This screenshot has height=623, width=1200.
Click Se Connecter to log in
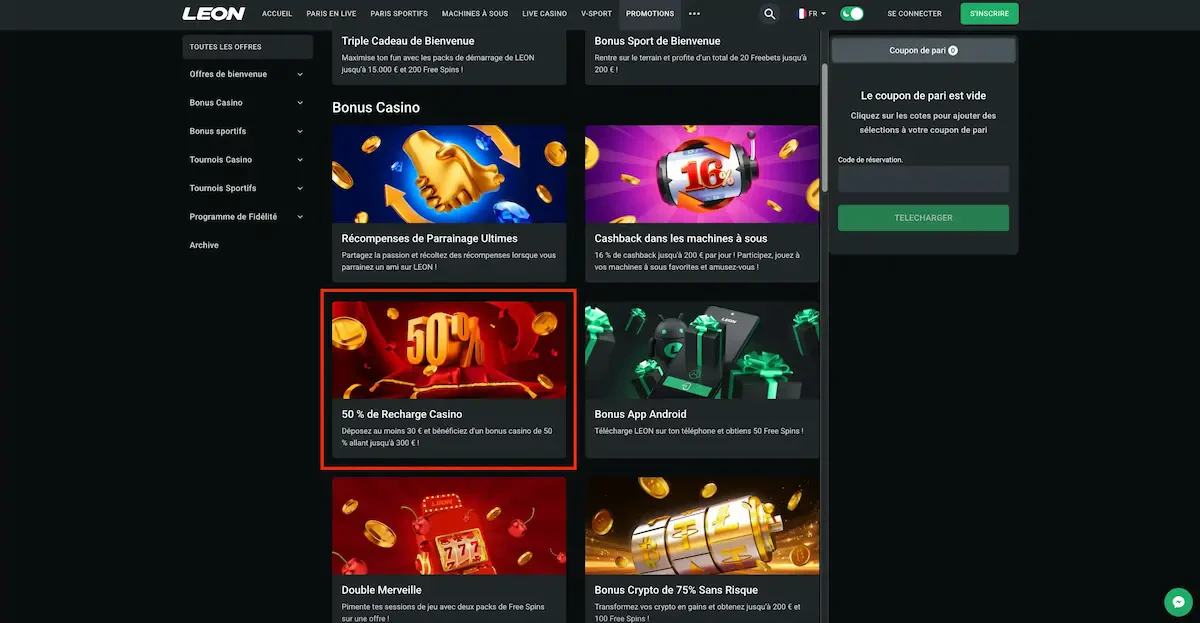coord(914,14)
